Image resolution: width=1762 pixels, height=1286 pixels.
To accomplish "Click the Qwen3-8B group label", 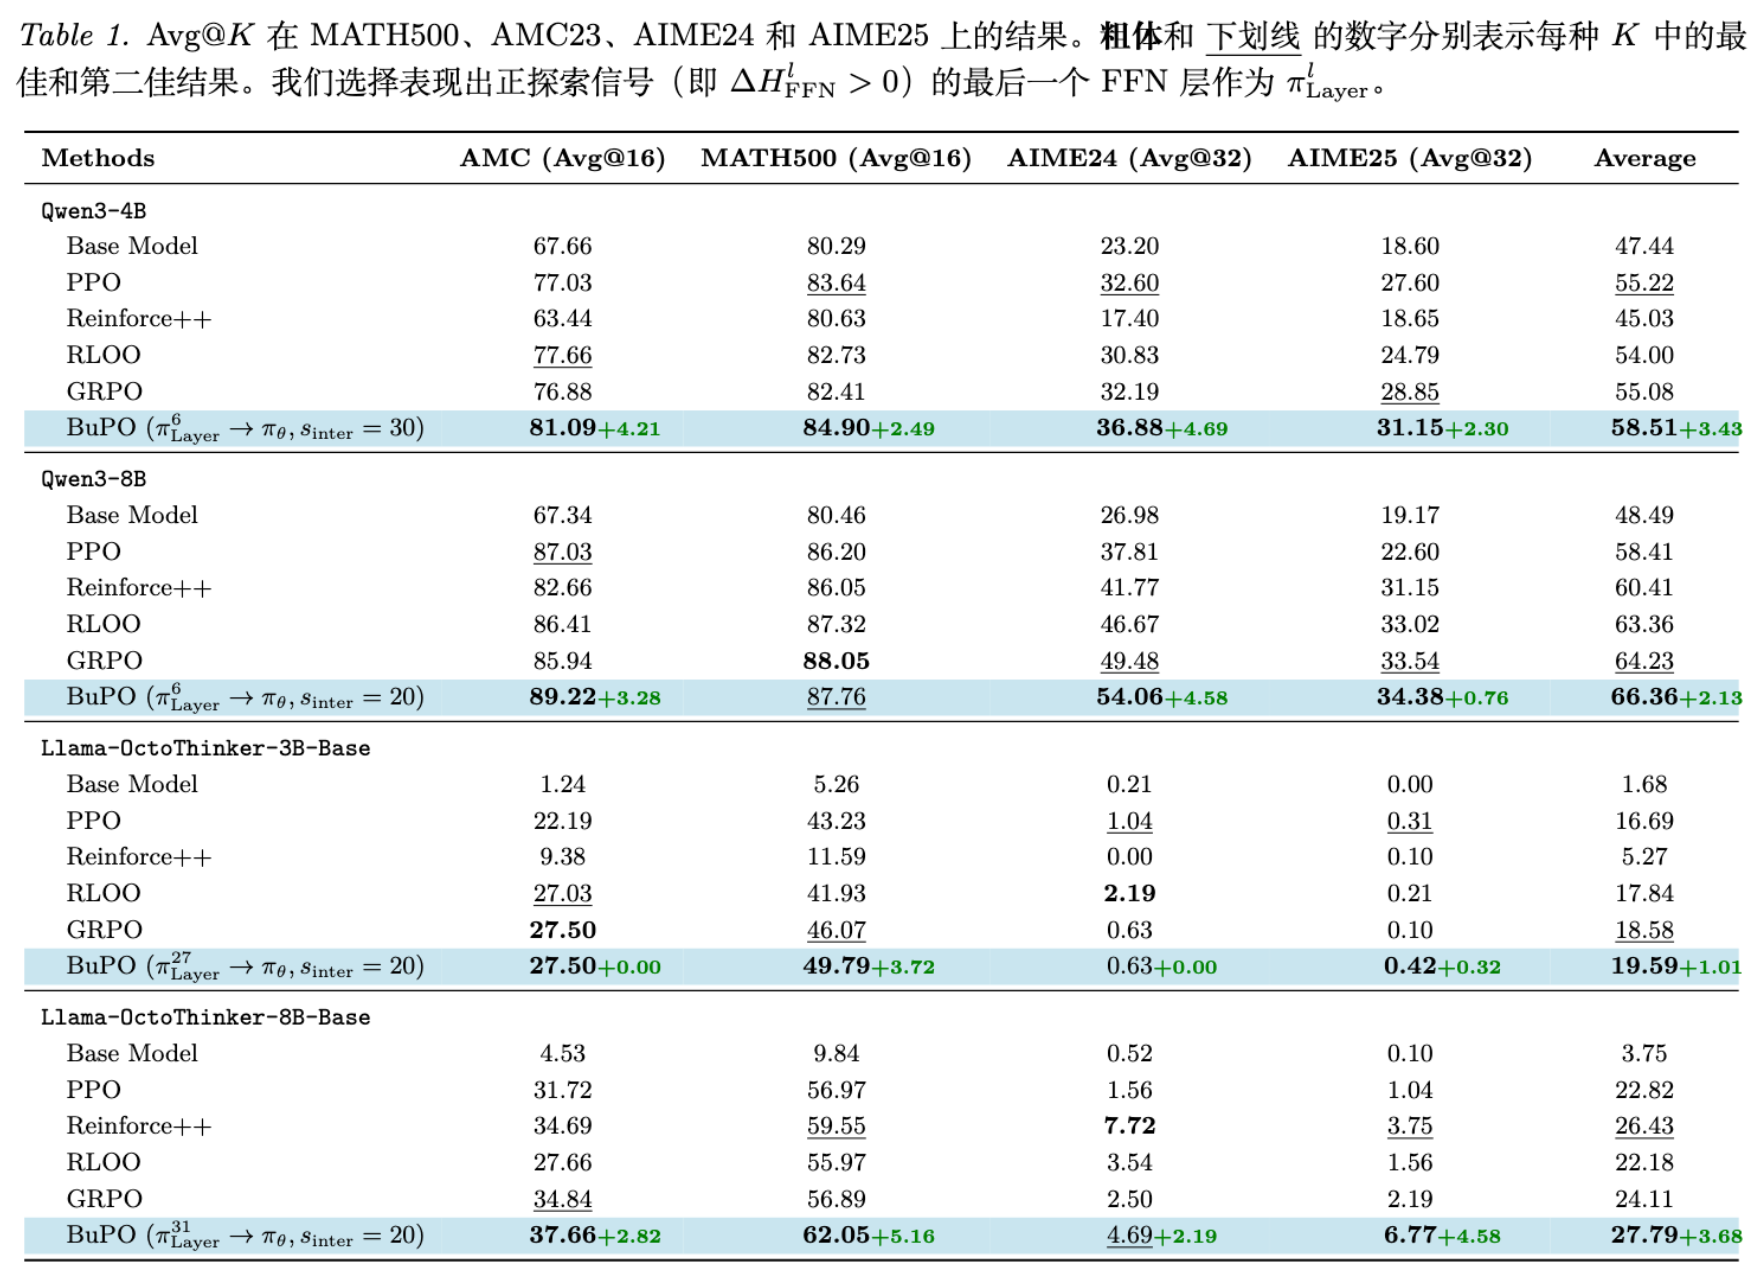I will point(93,479).
